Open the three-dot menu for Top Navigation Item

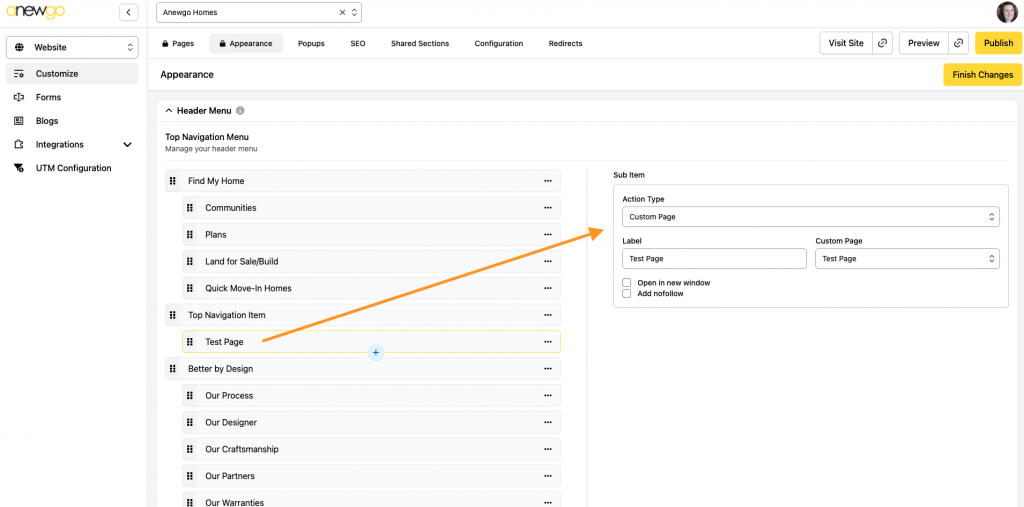(x=547, y=315)
